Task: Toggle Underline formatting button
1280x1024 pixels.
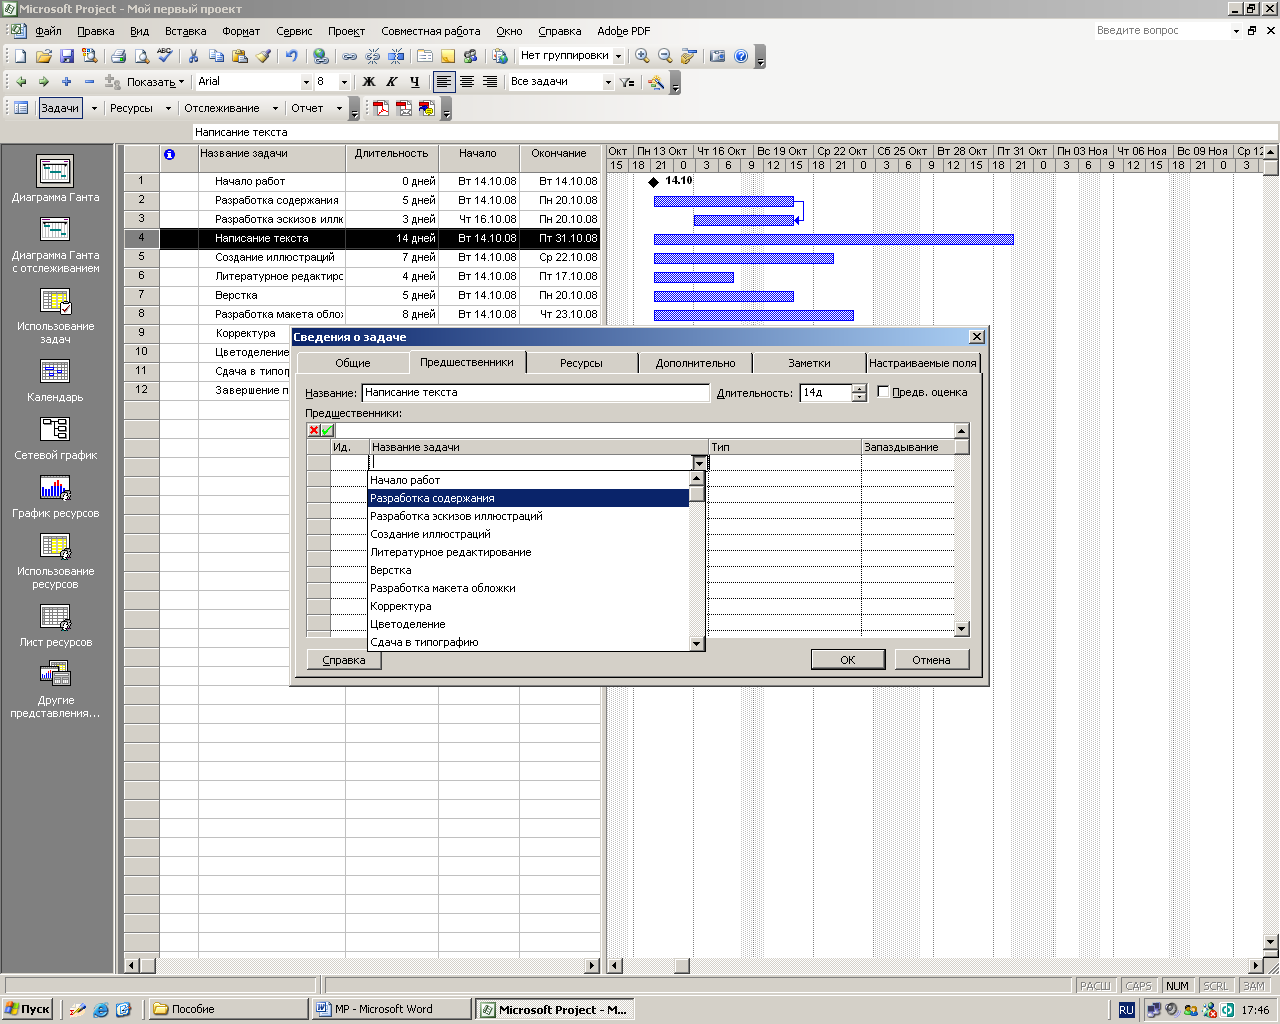Action: 415,82
